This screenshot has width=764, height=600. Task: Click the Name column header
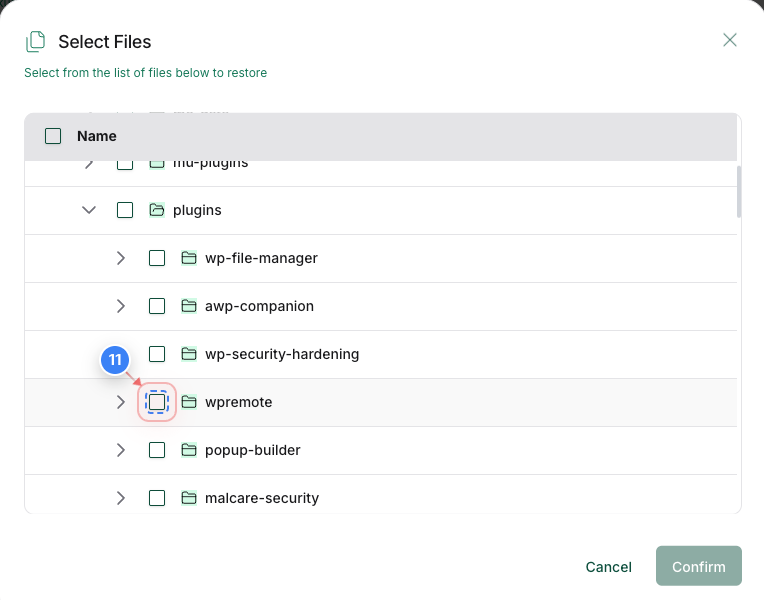click(x=96, y=136)
